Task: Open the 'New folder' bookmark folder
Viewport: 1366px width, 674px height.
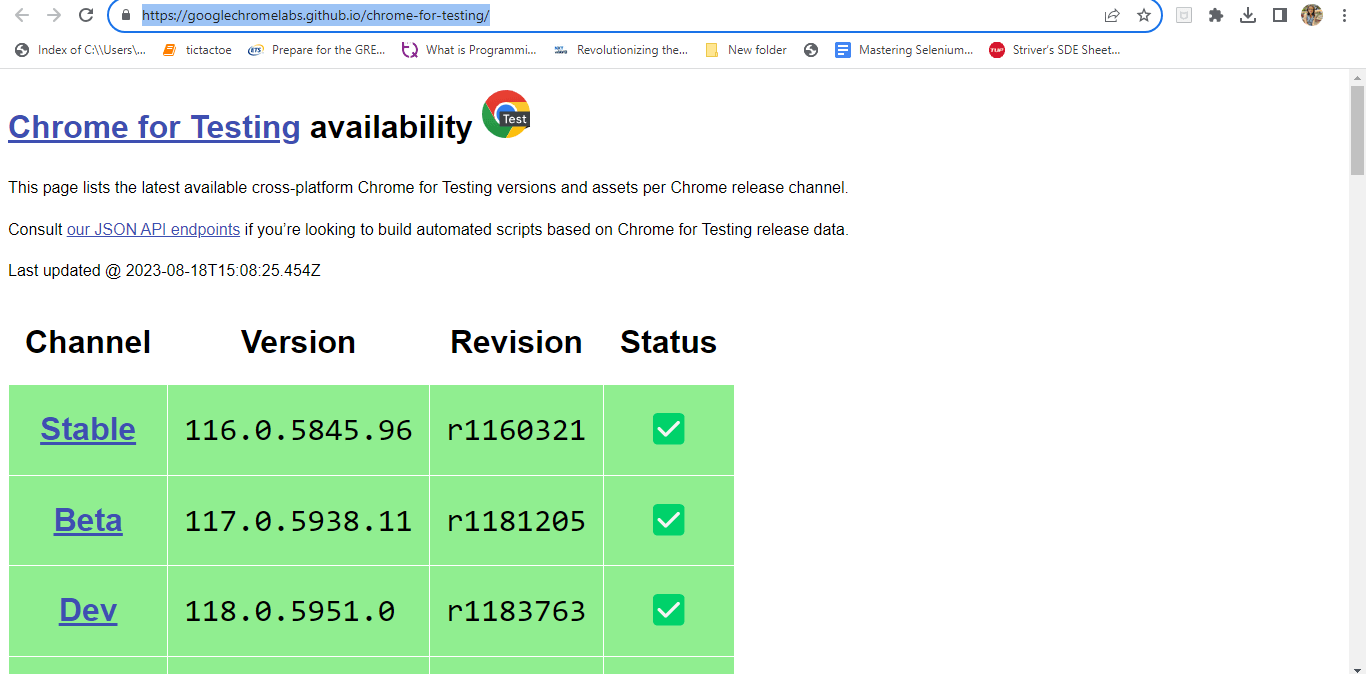Action: pyautogui.click(x=746, y=50)
